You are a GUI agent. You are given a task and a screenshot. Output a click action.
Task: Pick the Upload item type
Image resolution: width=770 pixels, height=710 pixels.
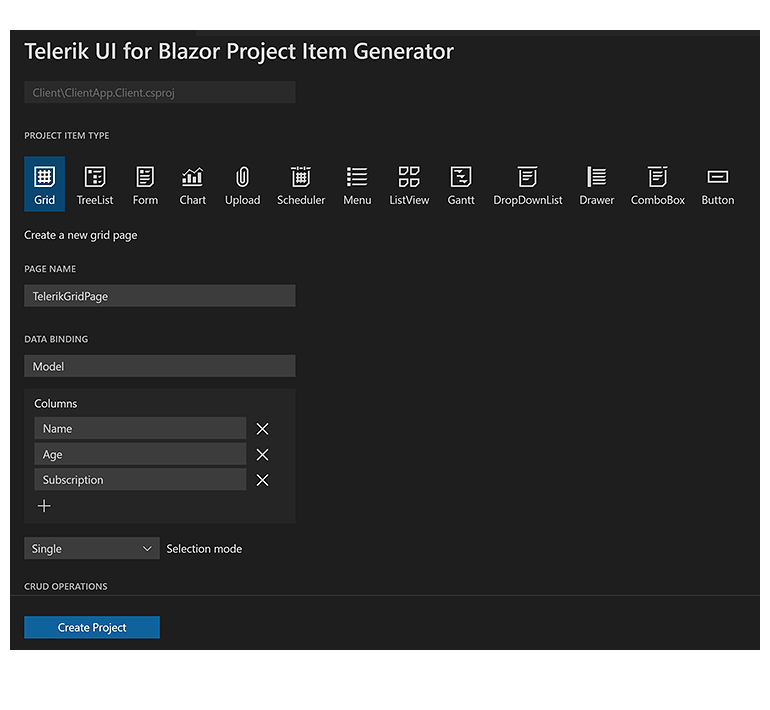coord(243,184)
